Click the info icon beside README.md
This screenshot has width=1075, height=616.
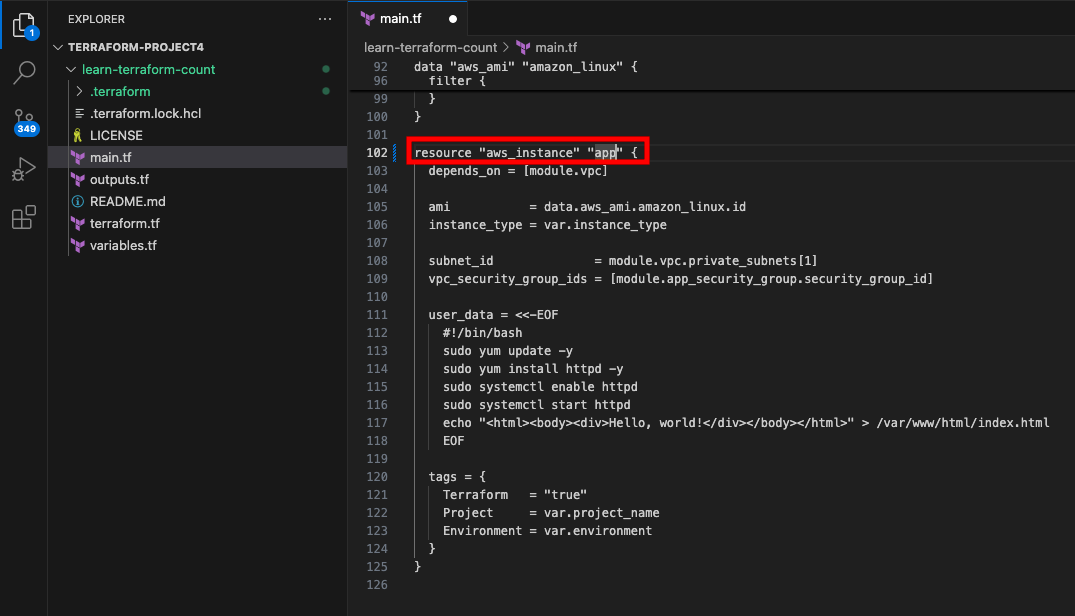pos(78,201)
